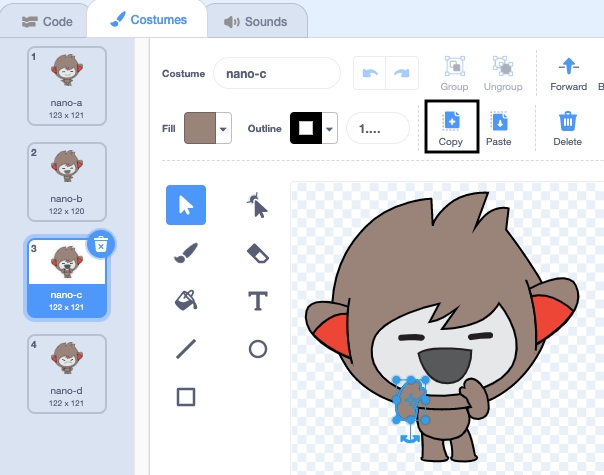Pick the Eraser tool
Image resolution: width=604 pixels, height=475 pixels.
tap(257, 254)
